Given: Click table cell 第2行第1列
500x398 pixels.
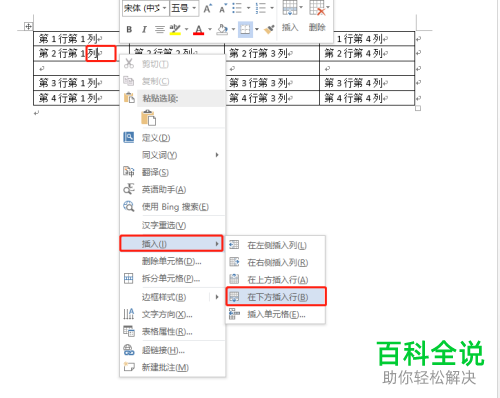Looking at the screenshot, I should (x=77, y=53).
